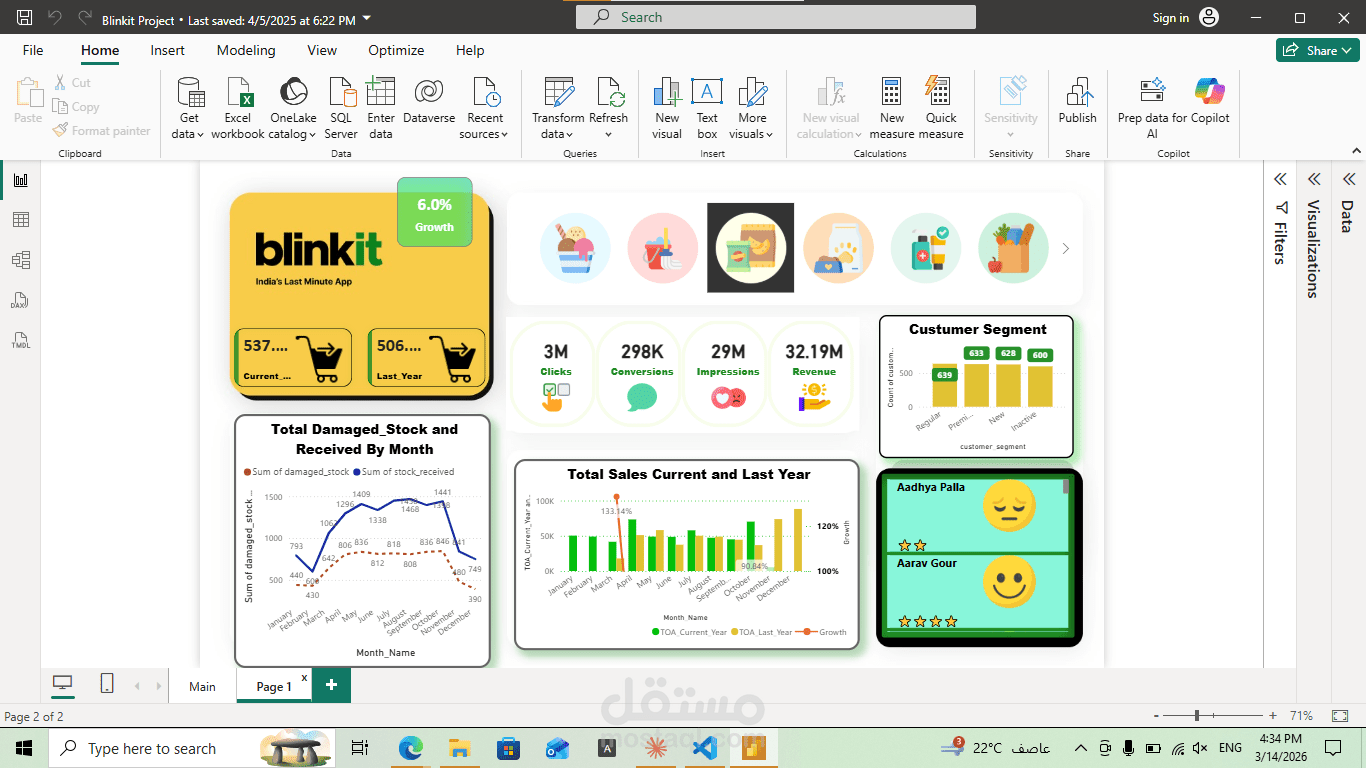
Task: Create a Quick measure
Action: [941, 108]
